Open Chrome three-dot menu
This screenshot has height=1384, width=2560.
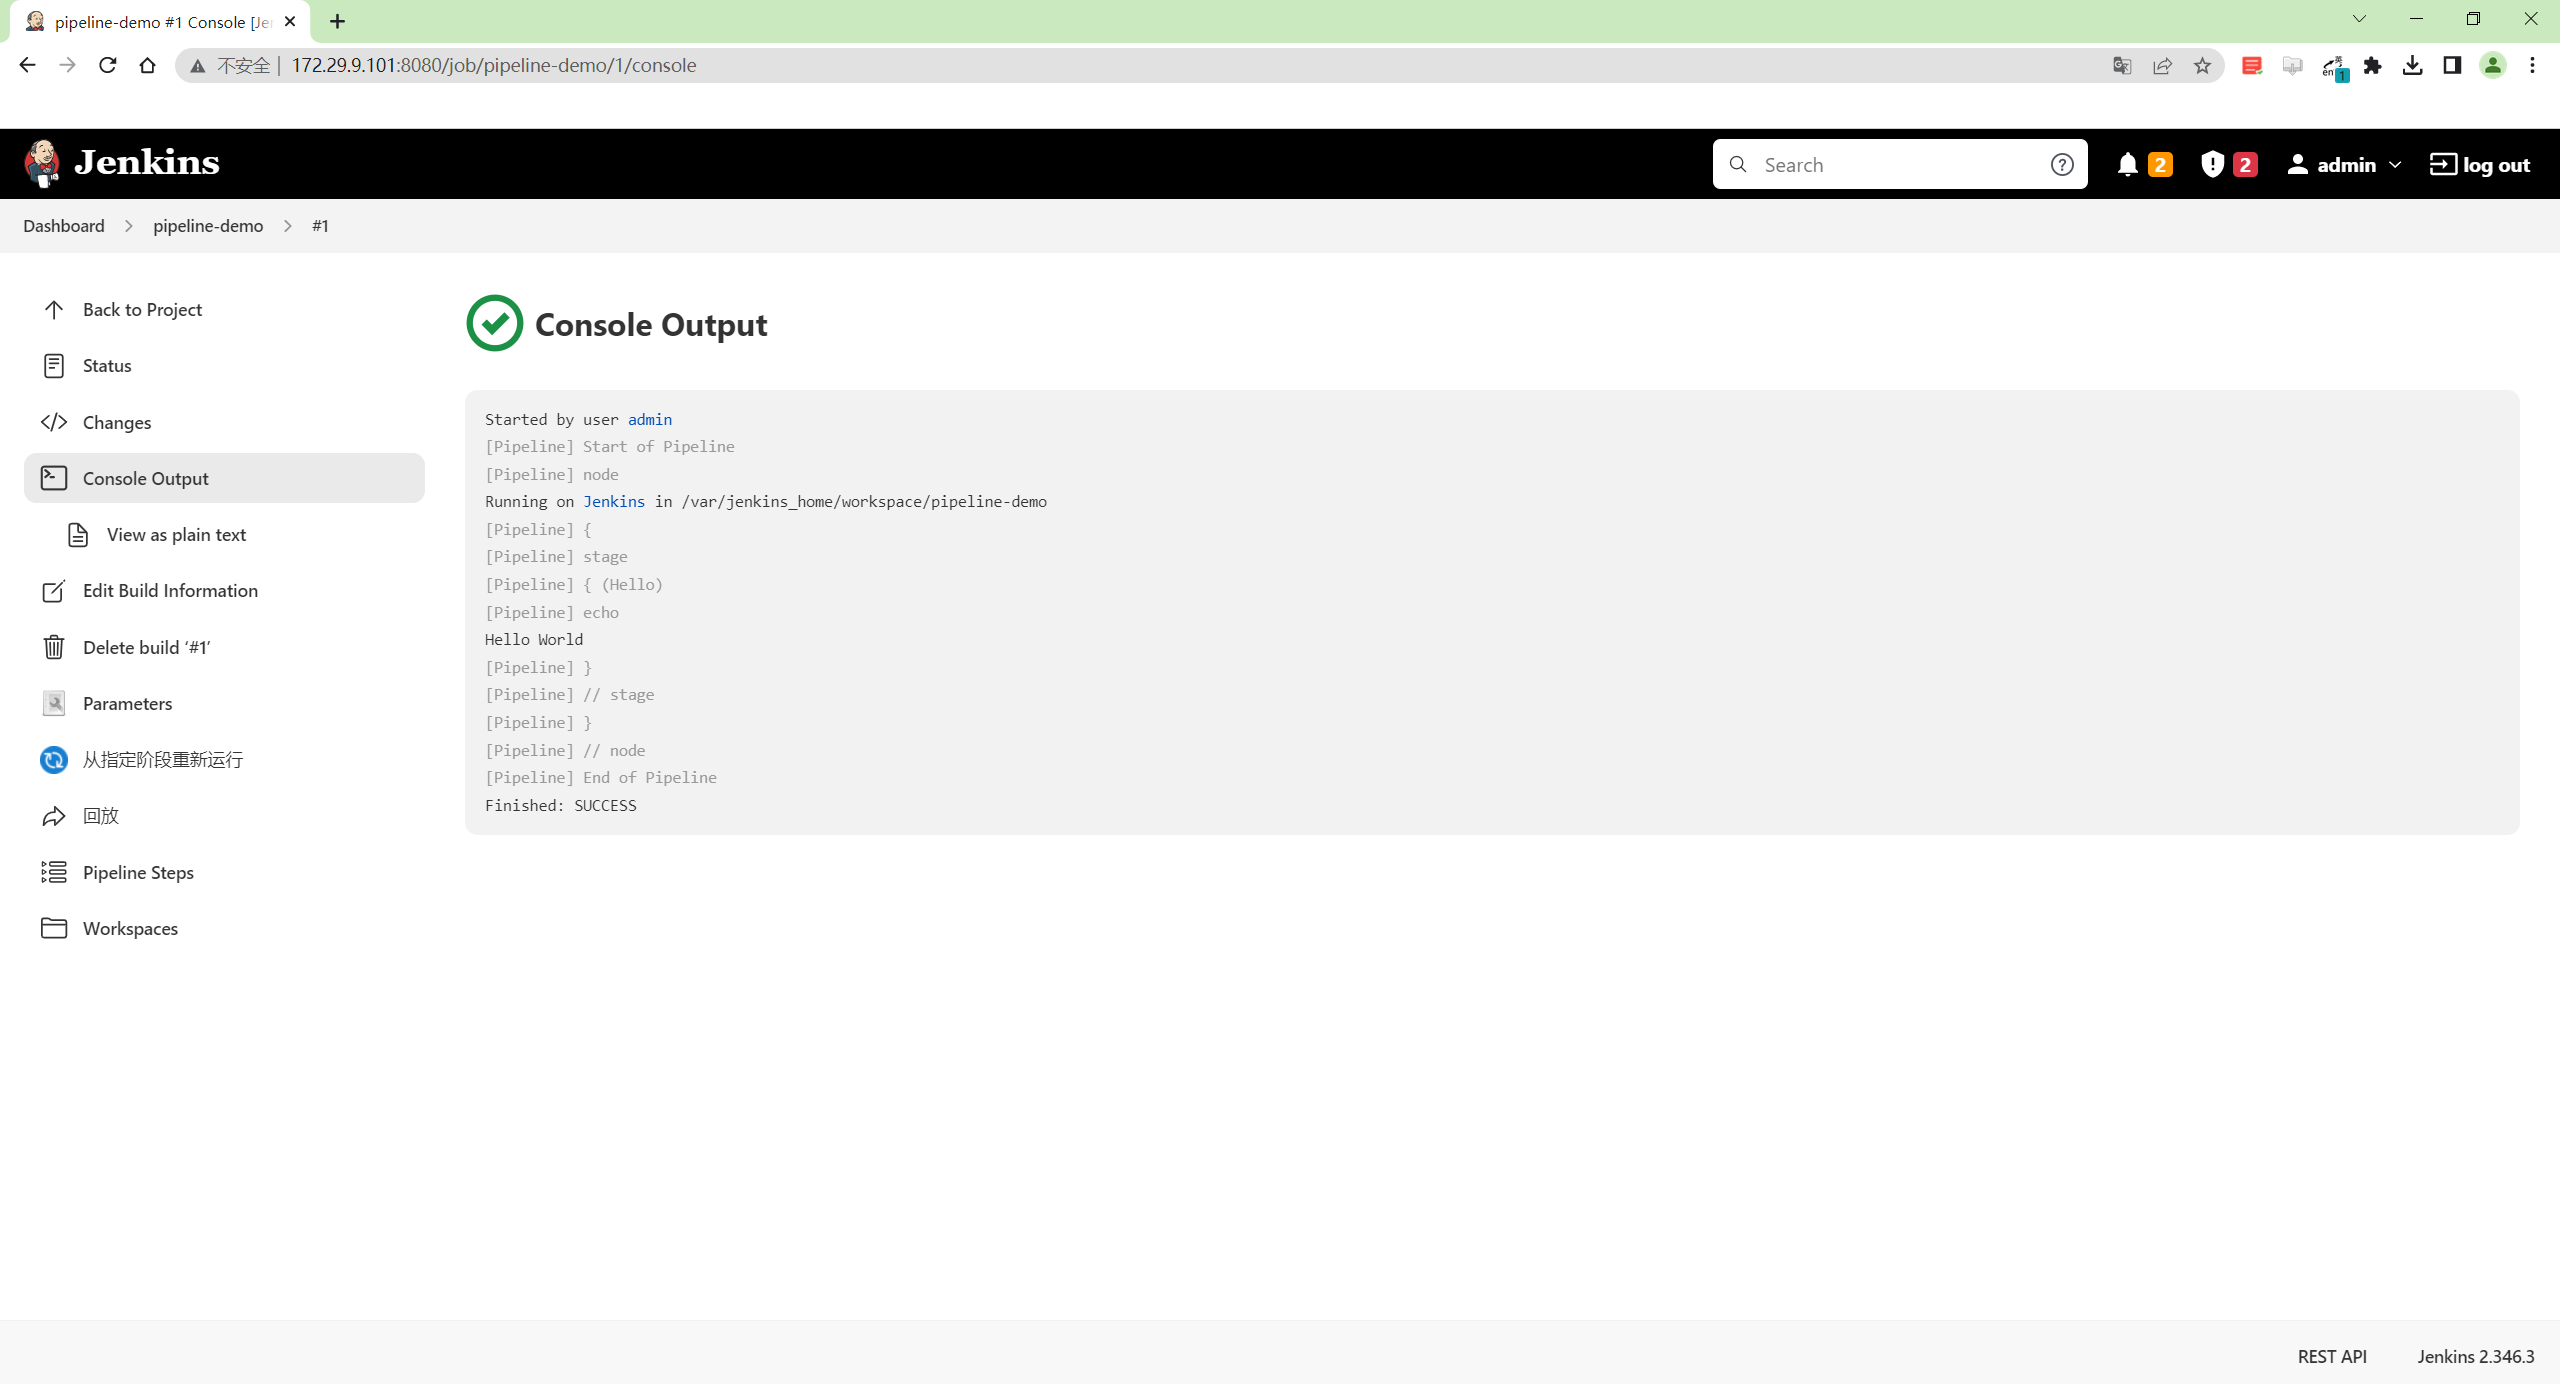pyautogui.click(x=2532, y=65)
